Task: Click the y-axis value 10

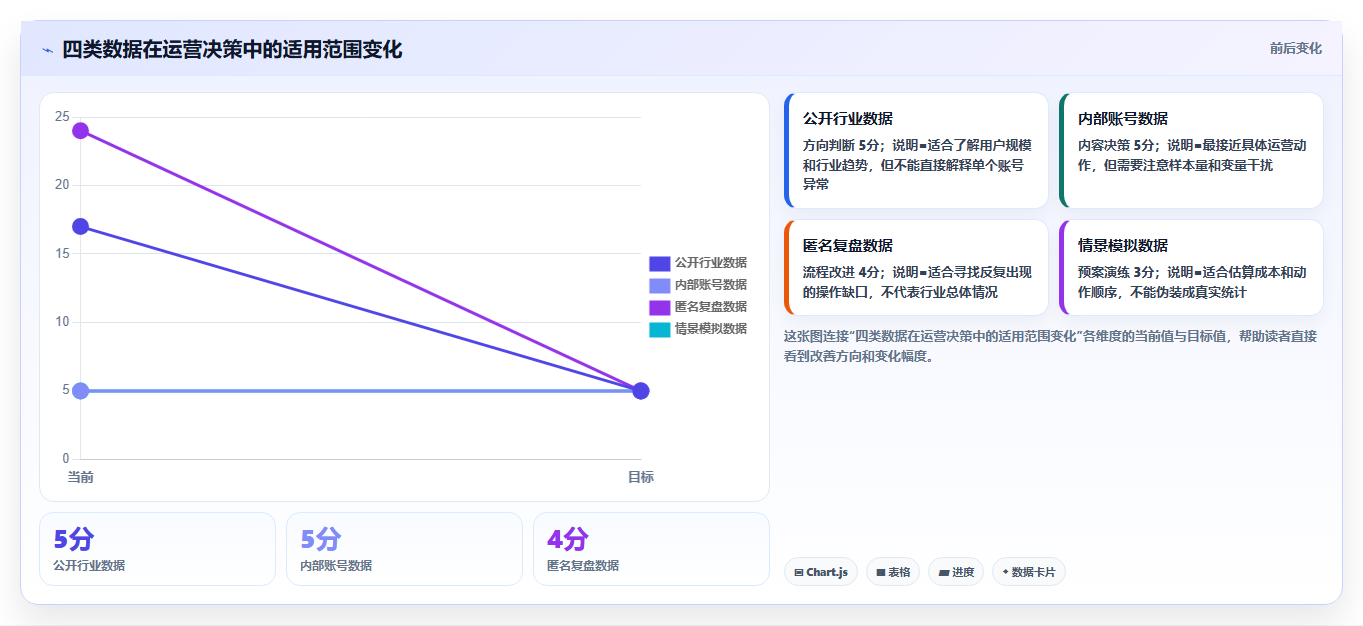Action: pos(62,322)
